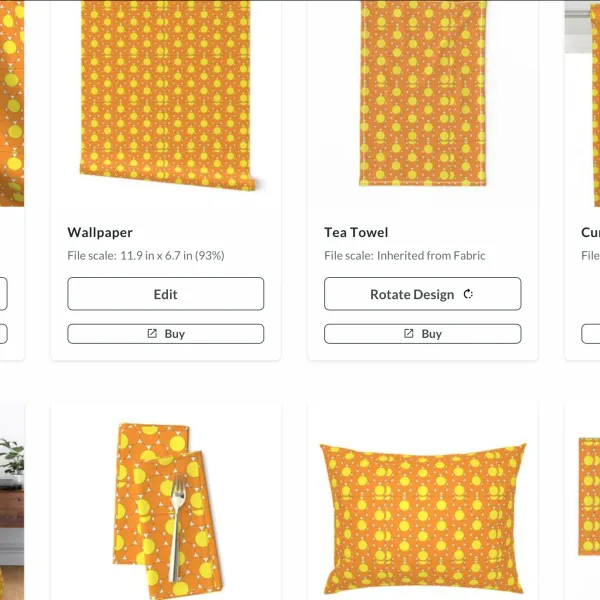View the orange pillow sham preview
The image size is (600, 600).
point(422,520)
